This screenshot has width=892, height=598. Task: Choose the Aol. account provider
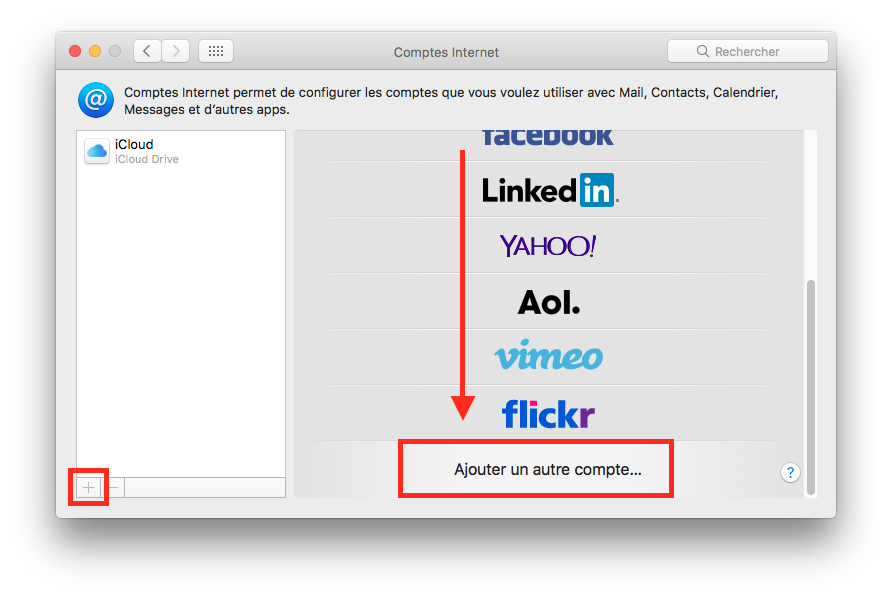(x=548, y=302)
